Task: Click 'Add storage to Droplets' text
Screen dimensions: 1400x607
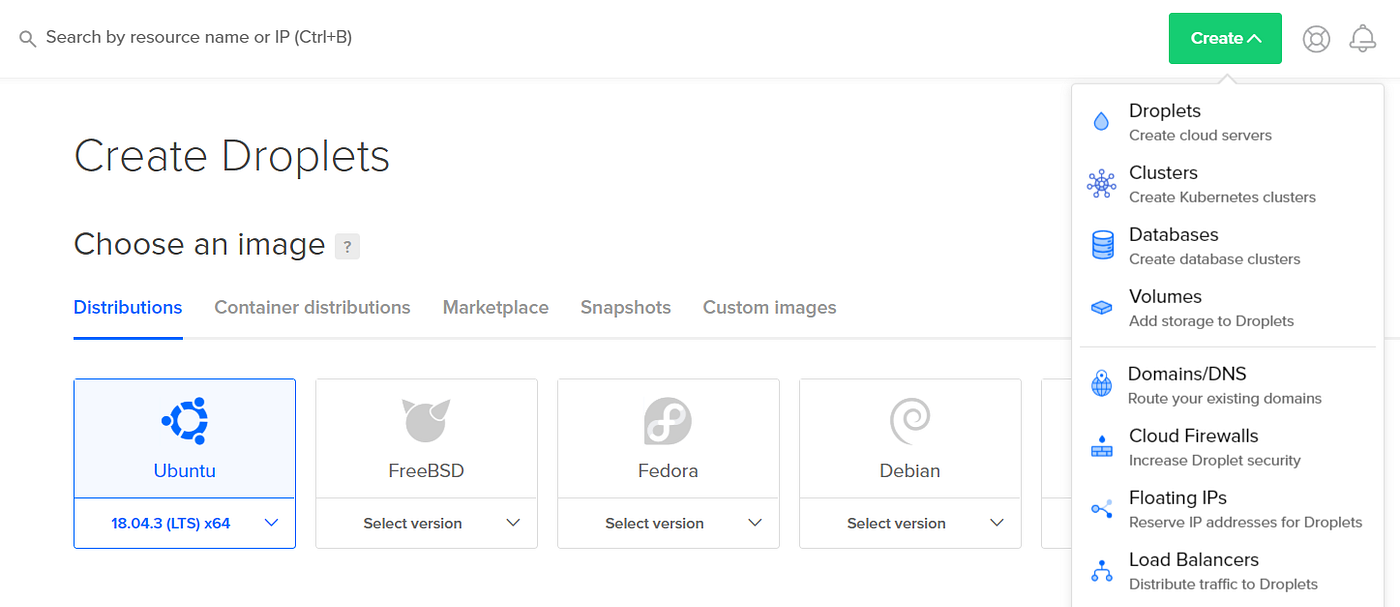Action: (1211, 321)
